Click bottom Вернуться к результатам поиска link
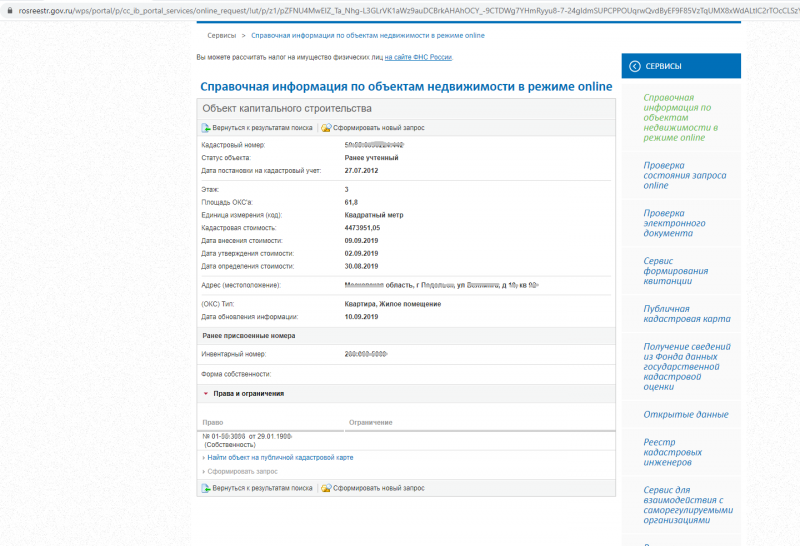Viewport: 800px width, 546px height. 262,488
